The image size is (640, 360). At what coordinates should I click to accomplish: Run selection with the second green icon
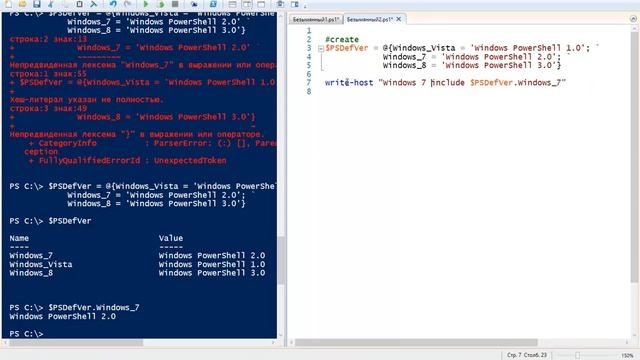(161, 4)
